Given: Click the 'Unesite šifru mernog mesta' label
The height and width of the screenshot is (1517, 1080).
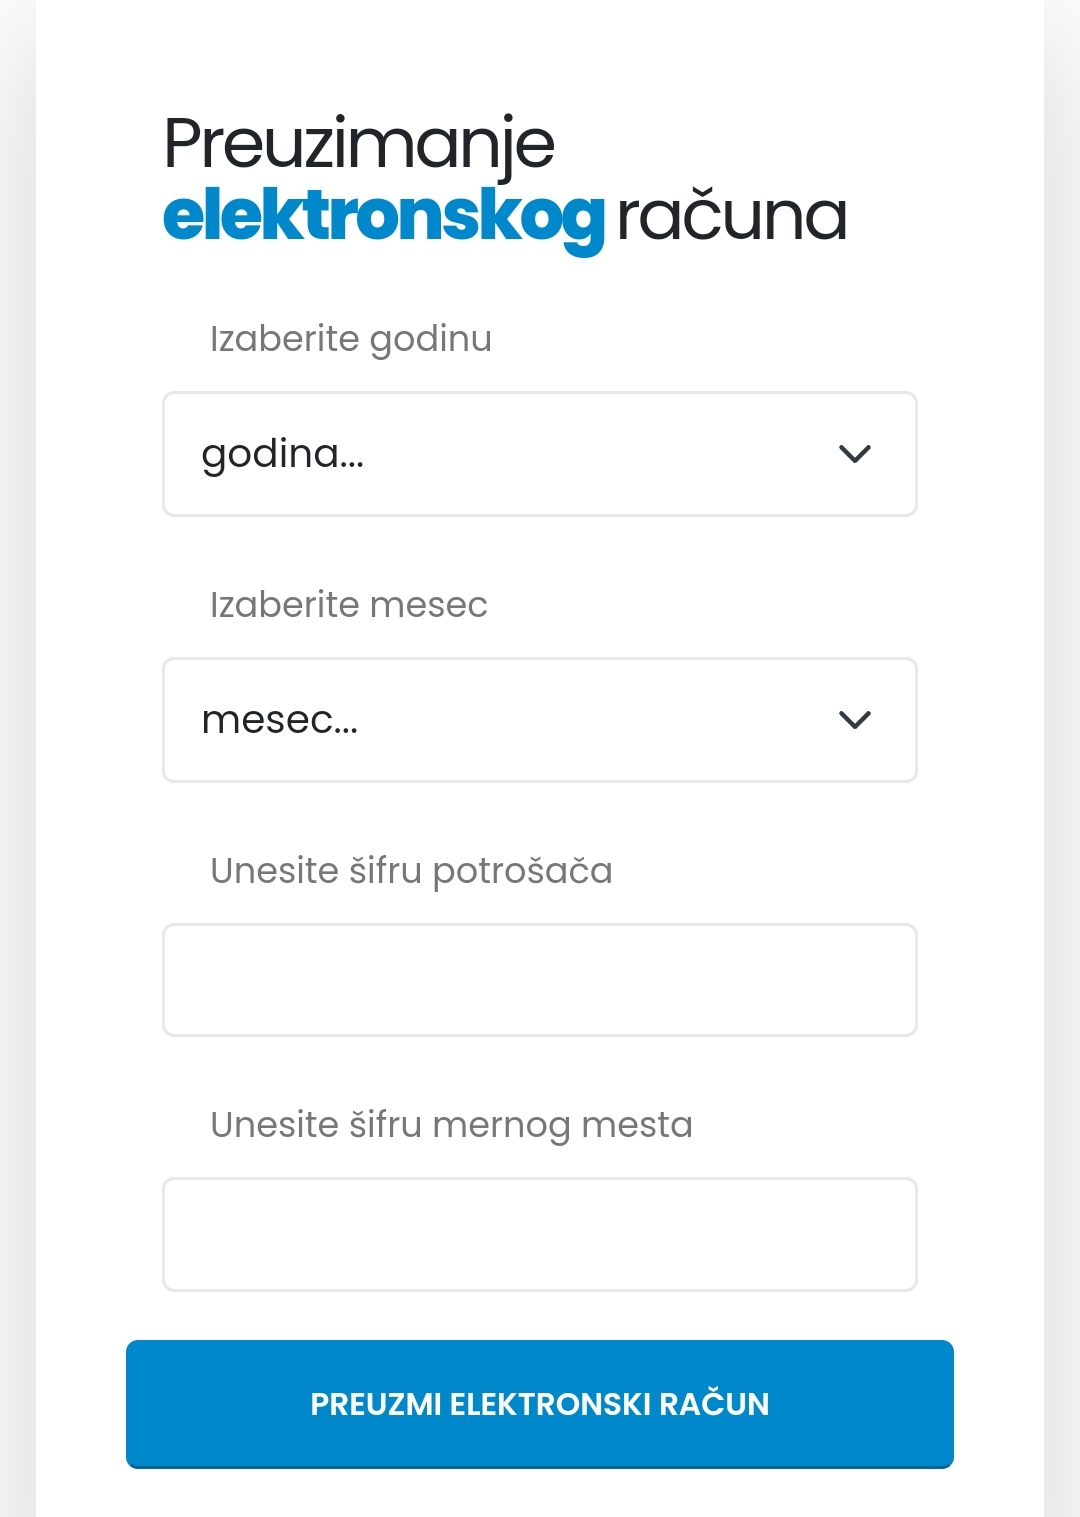Looking at the screenshot, I should pyautogui.click(x=451, y=1125).
